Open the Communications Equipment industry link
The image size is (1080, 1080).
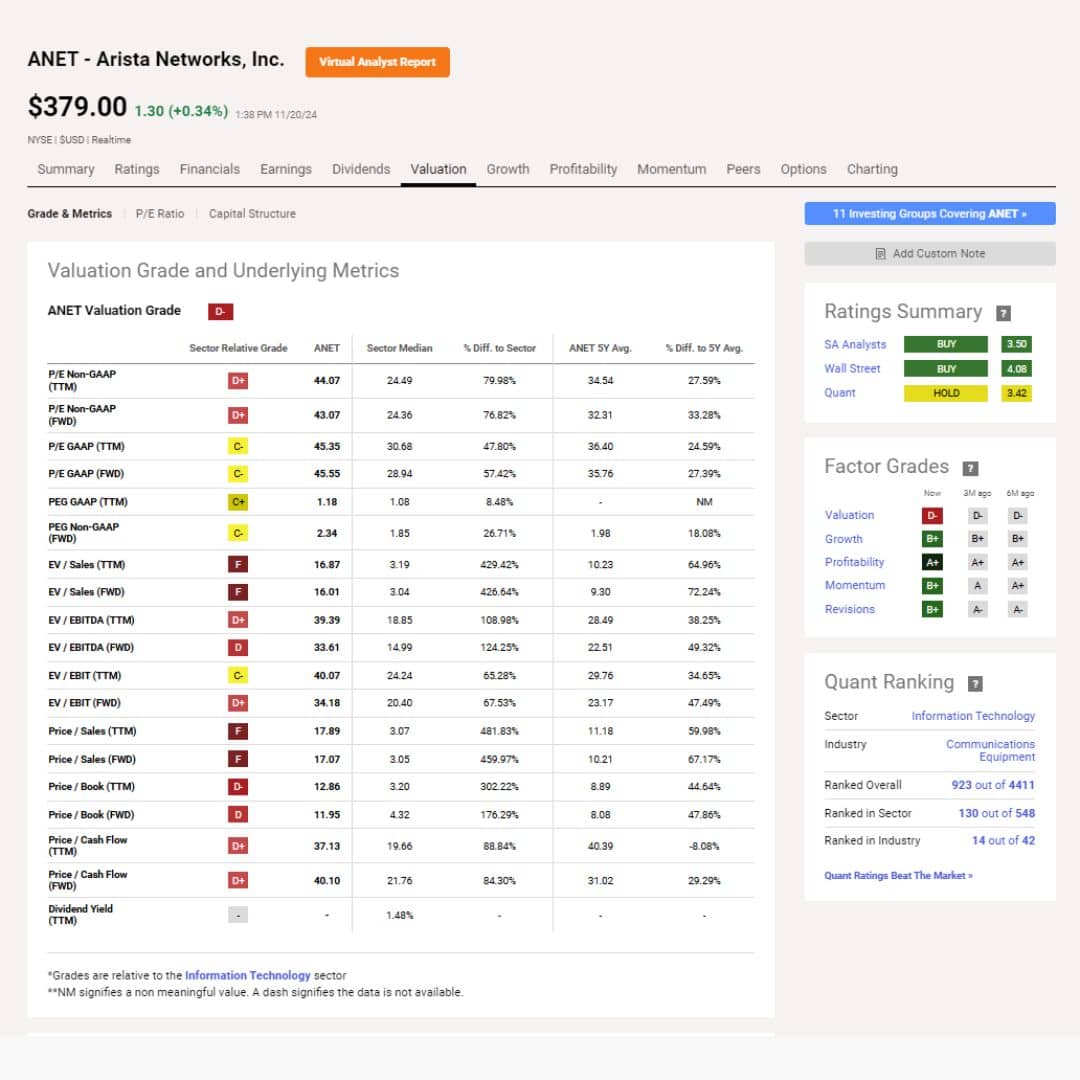990,750
